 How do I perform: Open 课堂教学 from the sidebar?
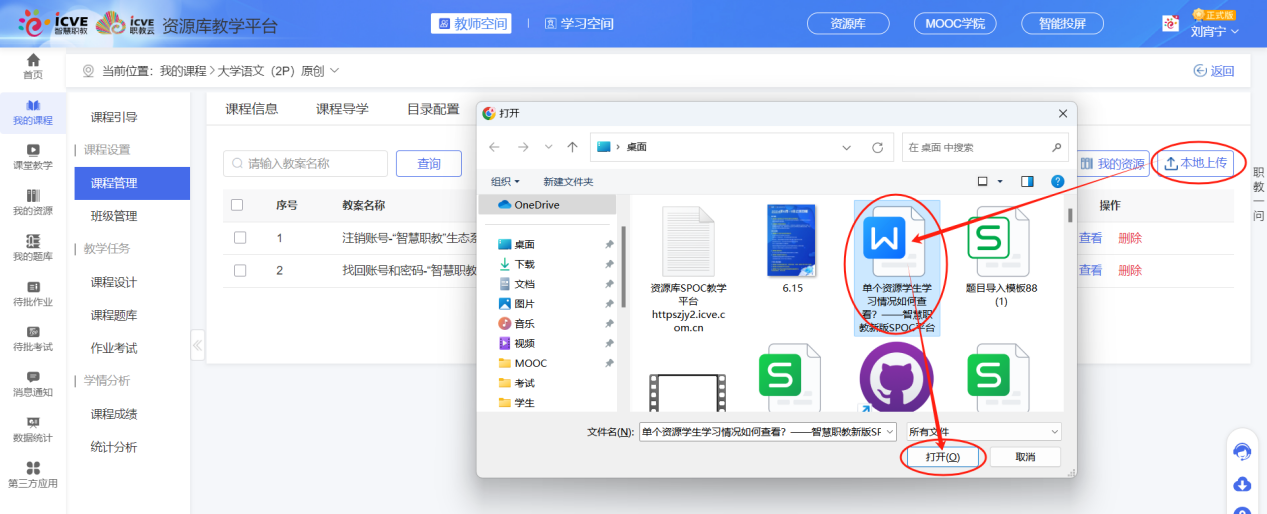(x=33, y=157)
